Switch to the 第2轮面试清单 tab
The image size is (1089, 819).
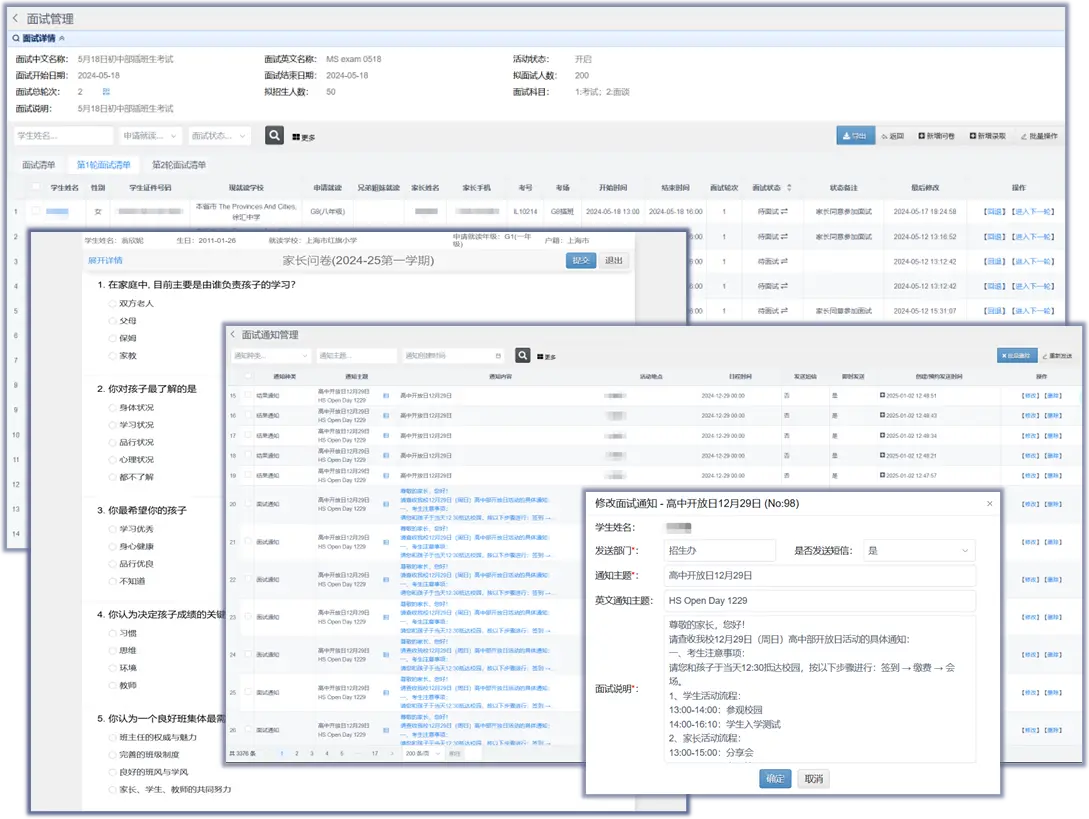point(178,164)
